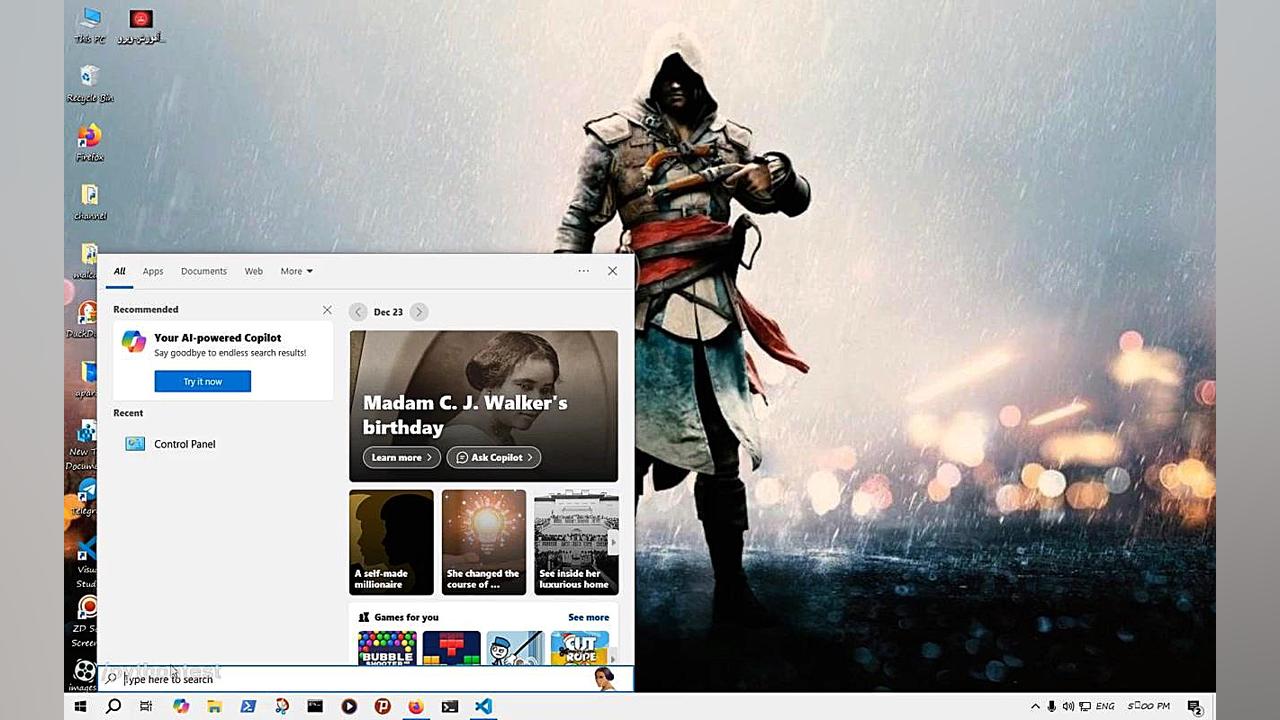1280x720 pixels.
Task: Click the microphone tray icon
Action: 1051,706
